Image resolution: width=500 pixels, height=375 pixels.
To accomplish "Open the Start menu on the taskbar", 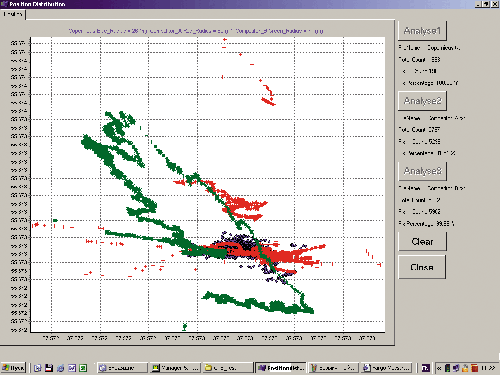I will (13, 368).
